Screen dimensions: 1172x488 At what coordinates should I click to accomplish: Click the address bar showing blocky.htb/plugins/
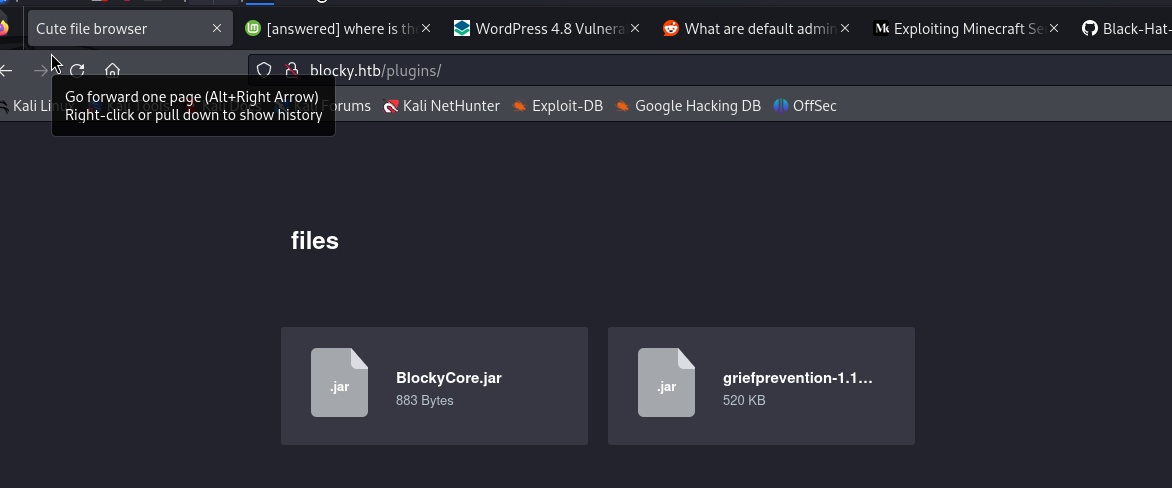700,70
